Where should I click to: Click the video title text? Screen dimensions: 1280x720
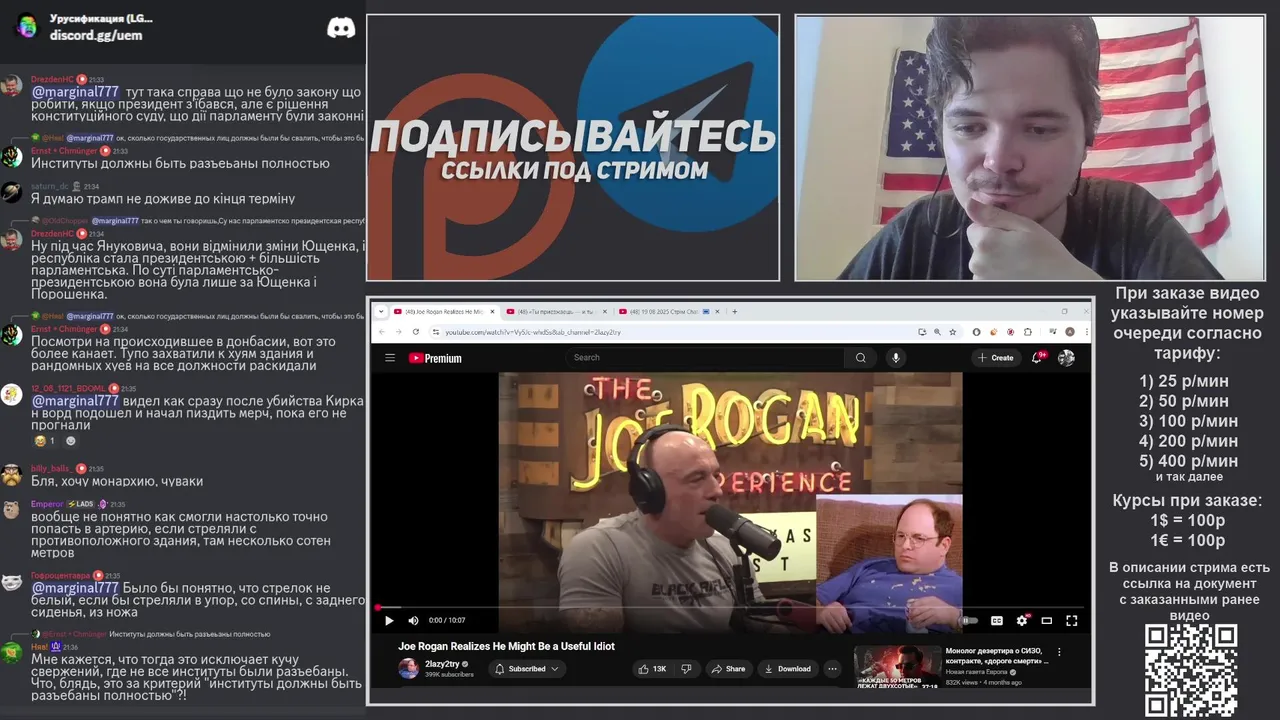click(506, 646)
